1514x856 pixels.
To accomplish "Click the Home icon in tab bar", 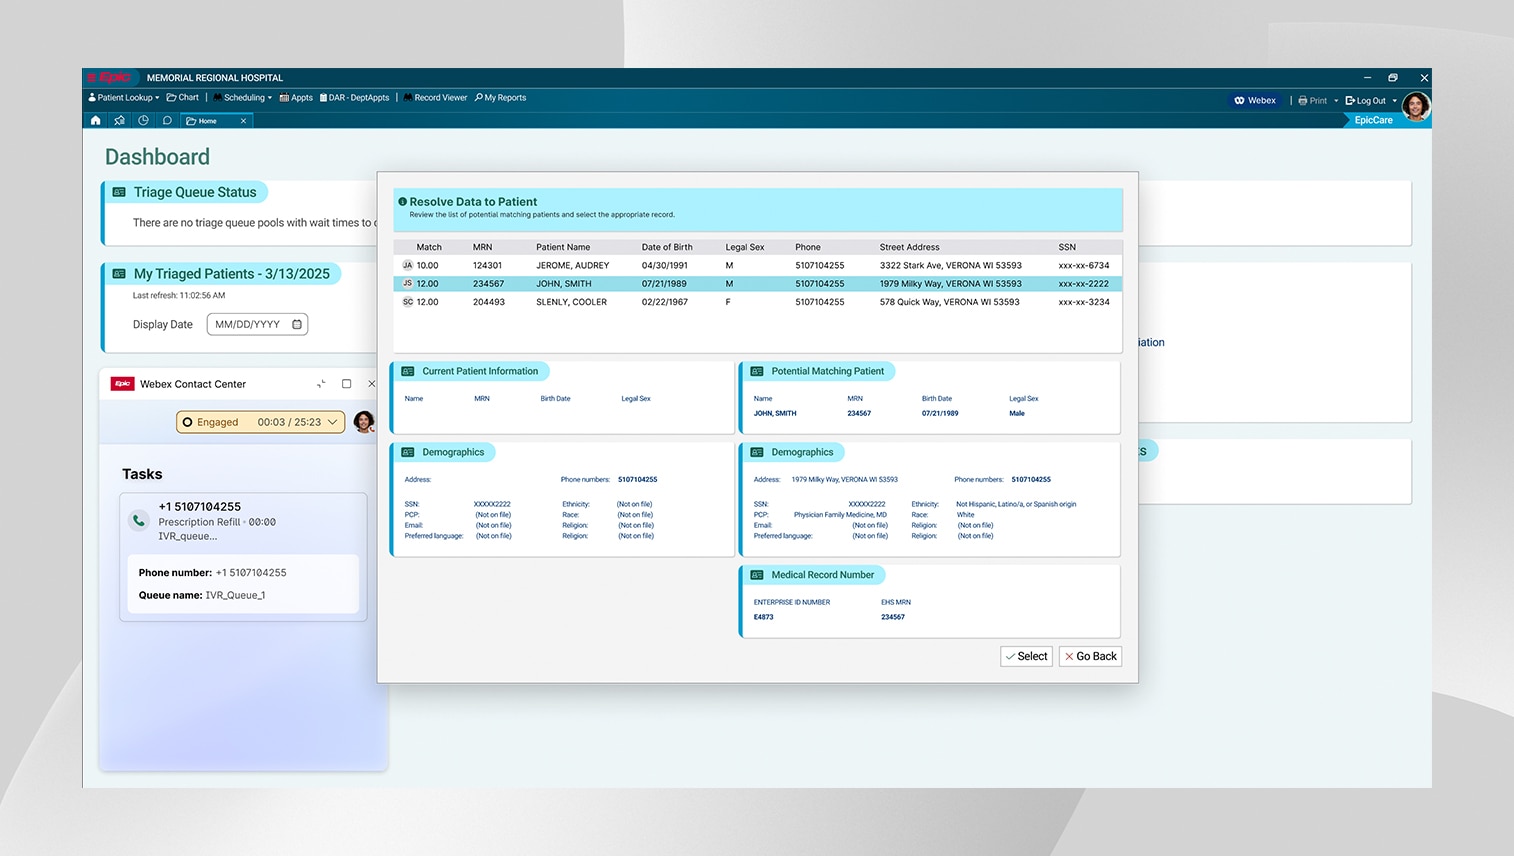I will pos(96,121).
